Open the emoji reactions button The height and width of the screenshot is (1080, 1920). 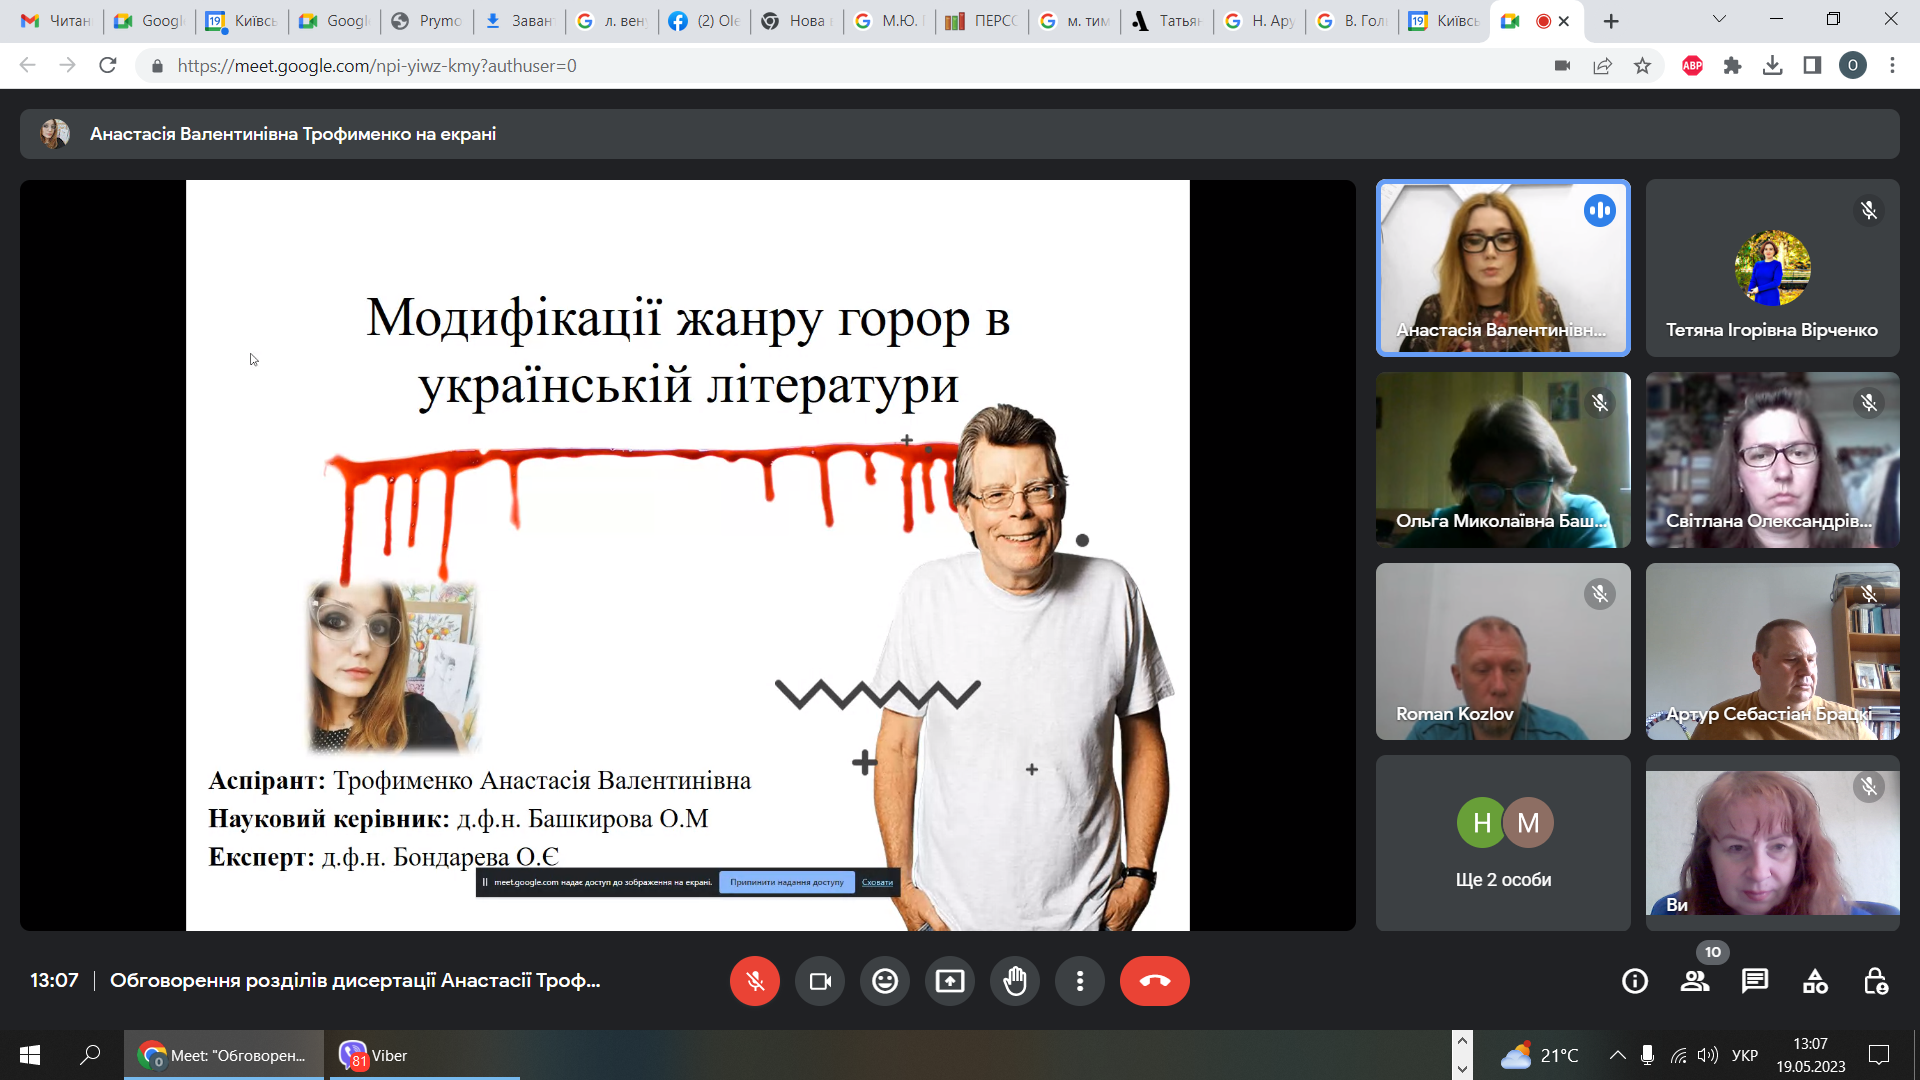pos(885,981)
